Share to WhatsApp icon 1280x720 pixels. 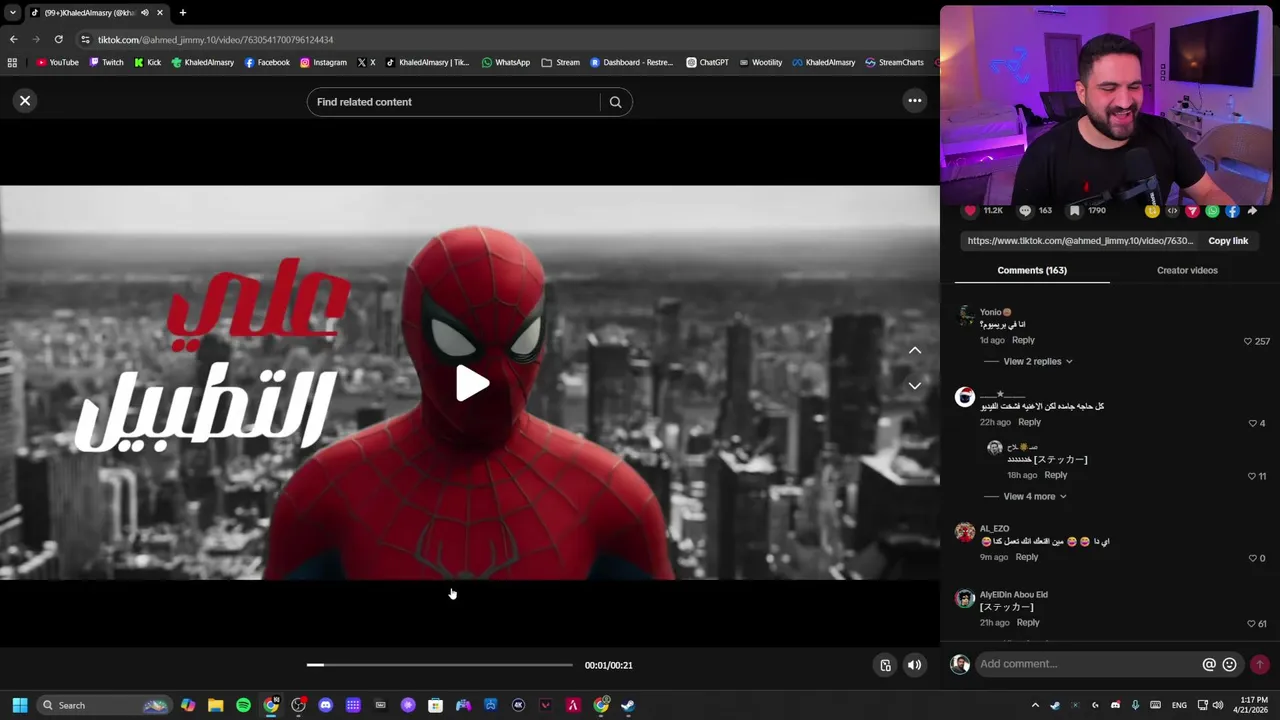1212,211
